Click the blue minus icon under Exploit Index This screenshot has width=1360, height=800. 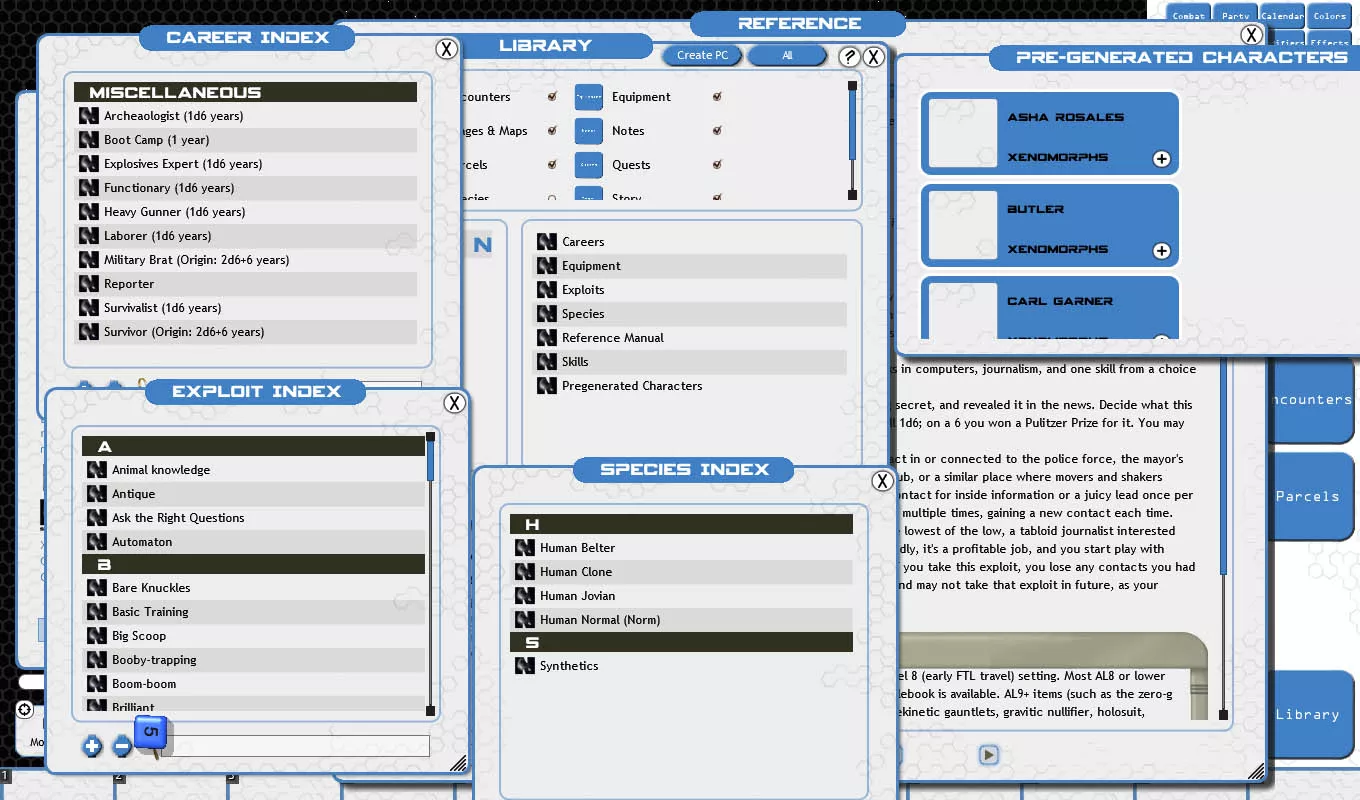click(122, 746)
